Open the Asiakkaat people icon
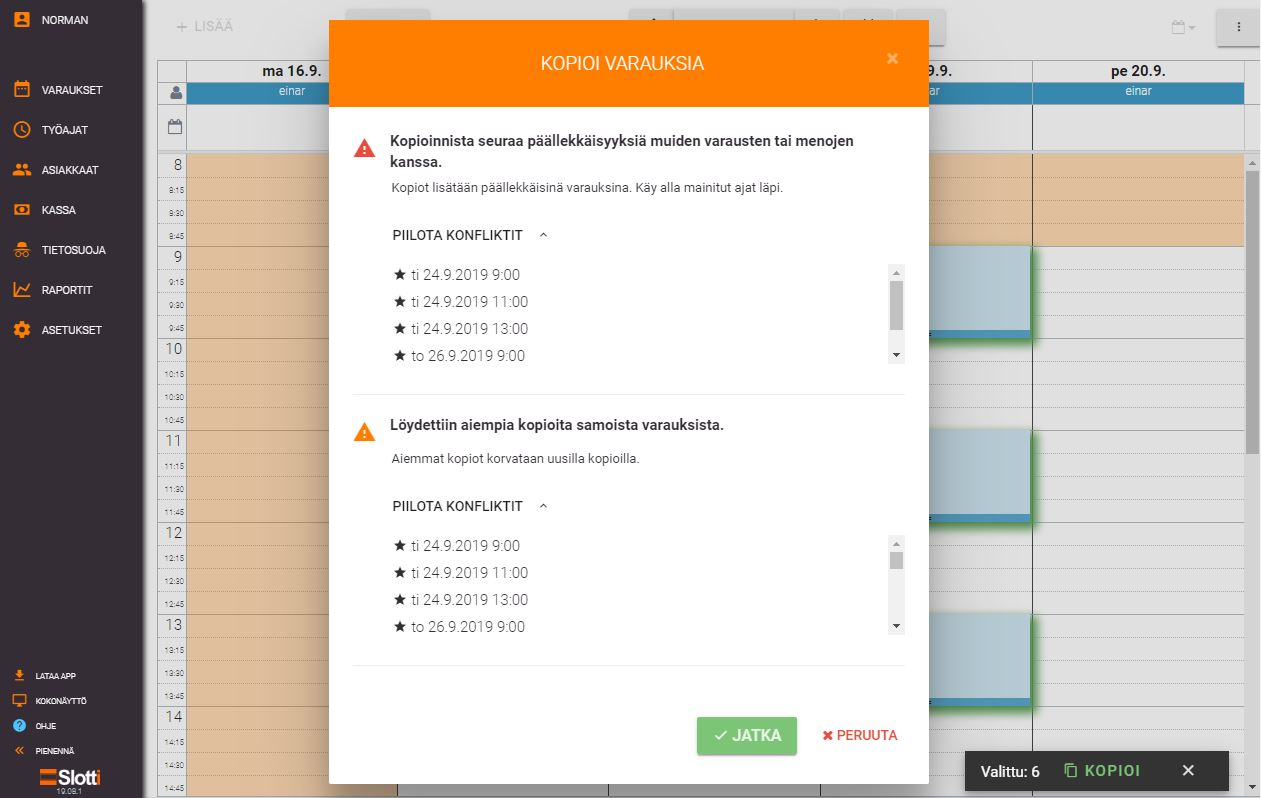The width and height of the screenshot is (1261, 798). [21, 170]
